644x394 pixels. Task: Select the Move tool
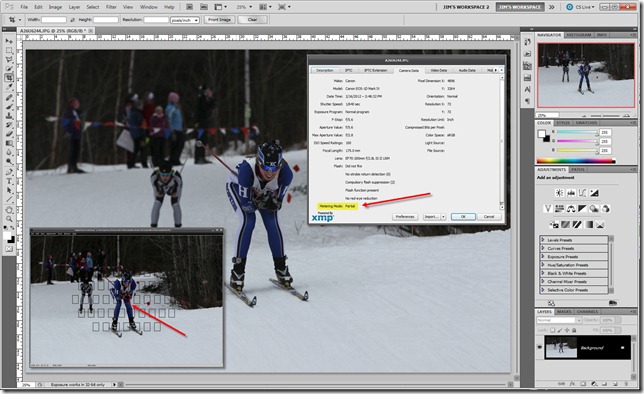(9, 41)
